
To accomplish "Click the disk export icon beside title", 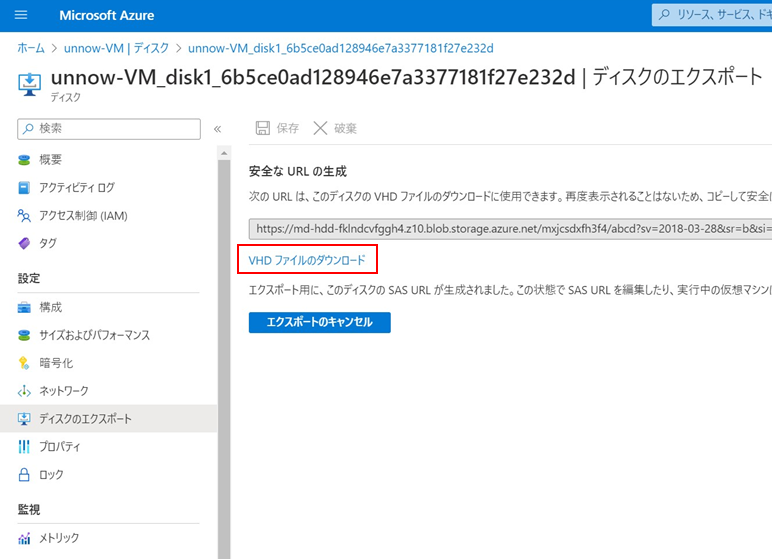I will (30, 85).
